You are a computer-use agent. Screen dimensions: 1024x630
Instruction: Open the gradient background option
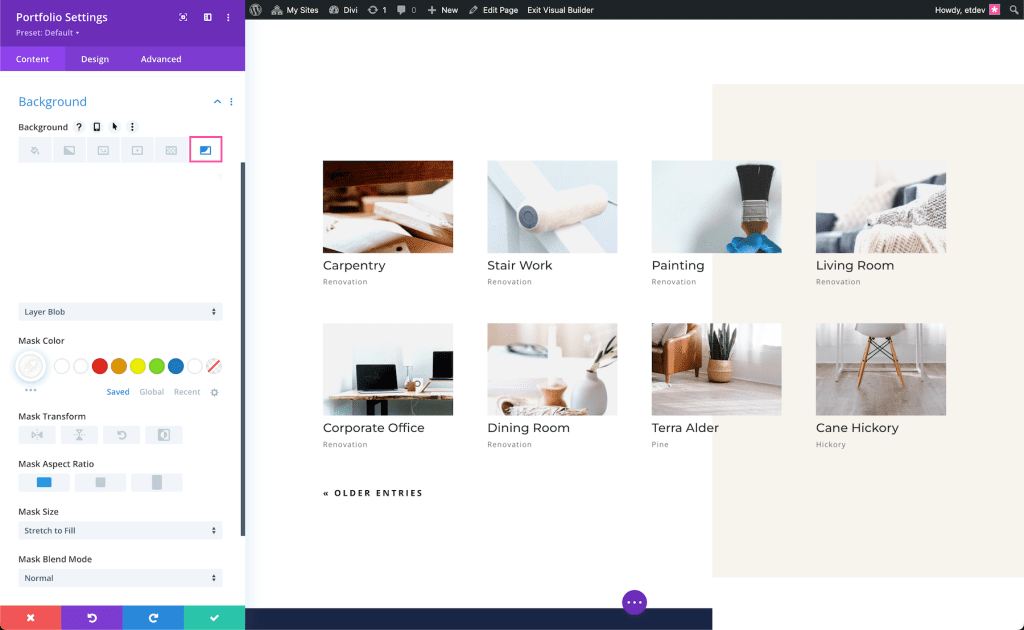click(x=68, y=150)
